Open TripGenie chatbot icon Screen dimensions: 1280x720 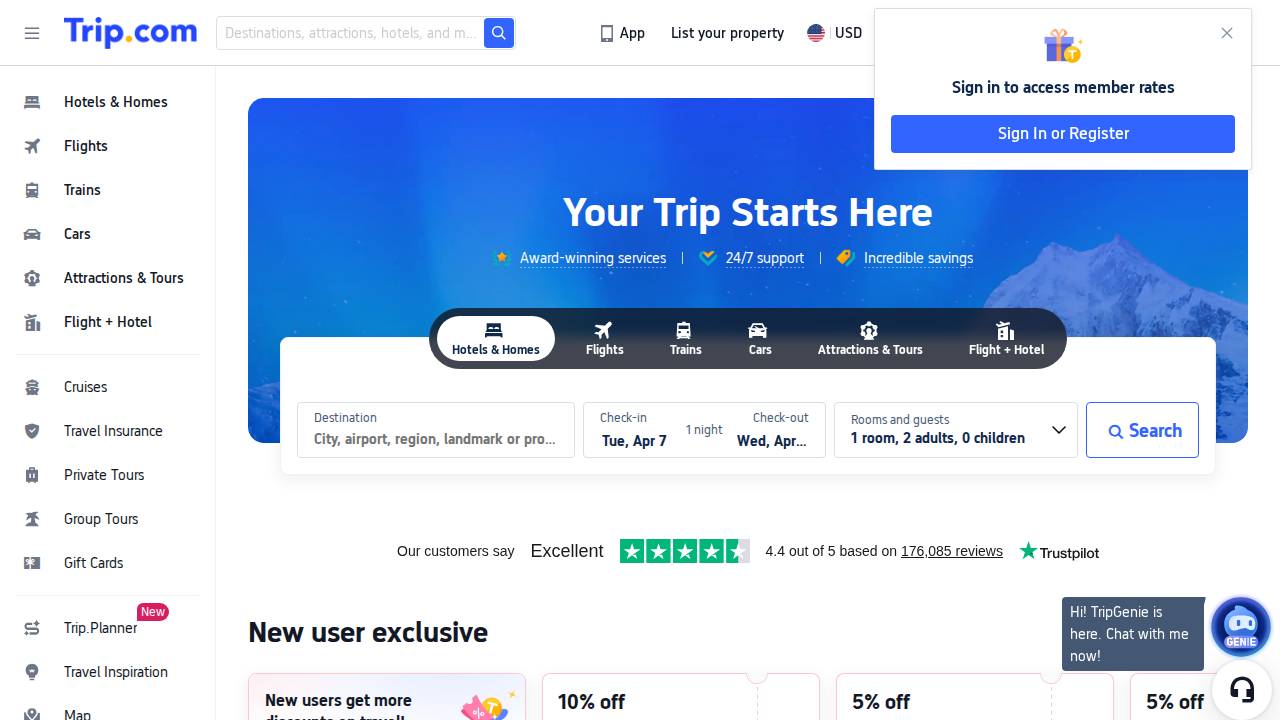point(1240,626)
